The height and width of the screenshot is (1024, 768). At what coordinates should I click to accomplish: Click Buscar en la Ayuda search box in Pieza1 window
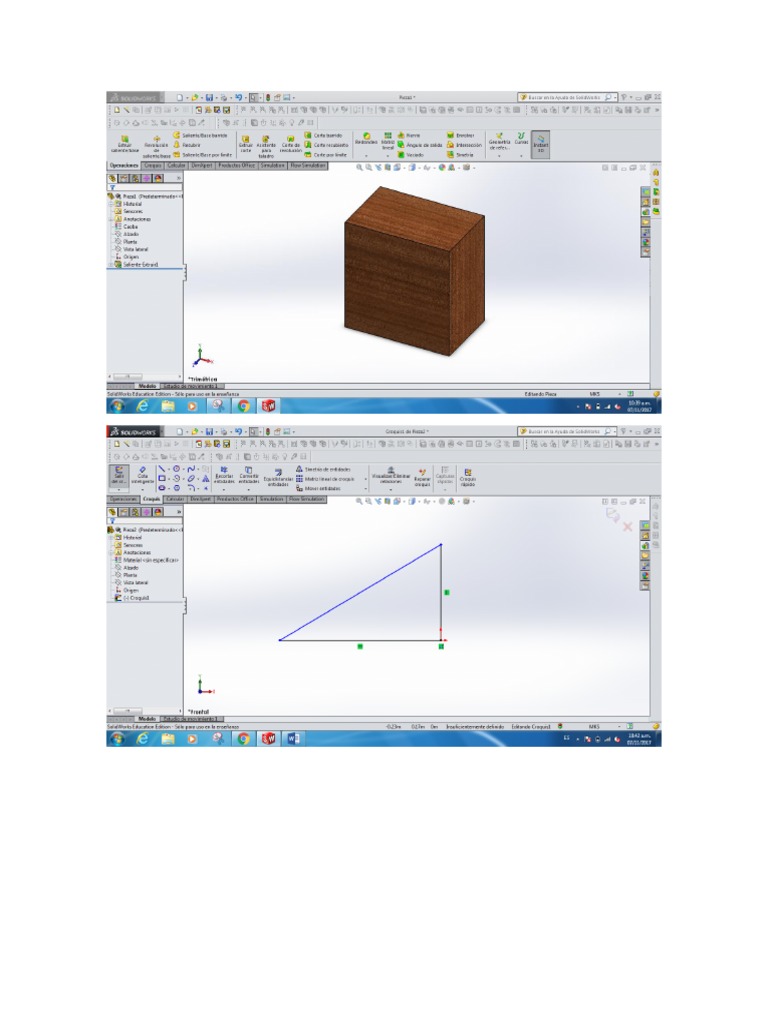(x=566, y=97)
